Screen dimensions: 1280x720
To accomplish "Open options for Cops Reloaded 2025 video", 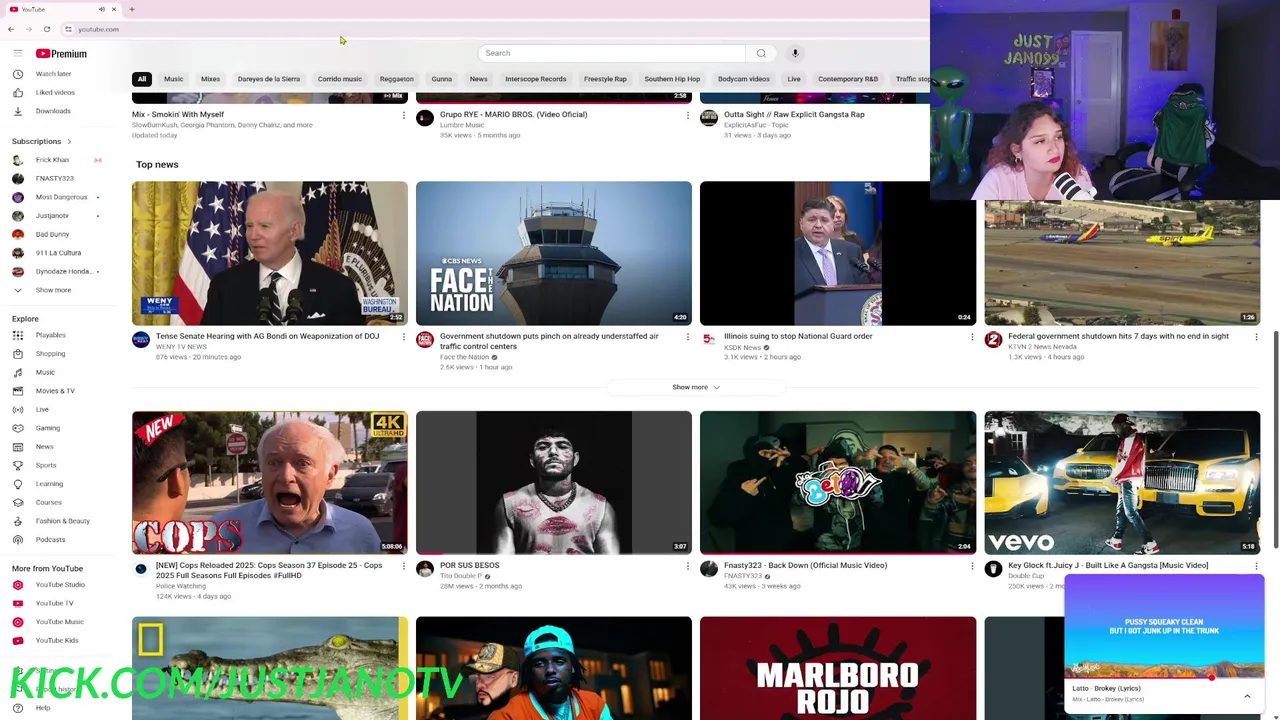I will (x=404, y=567).
